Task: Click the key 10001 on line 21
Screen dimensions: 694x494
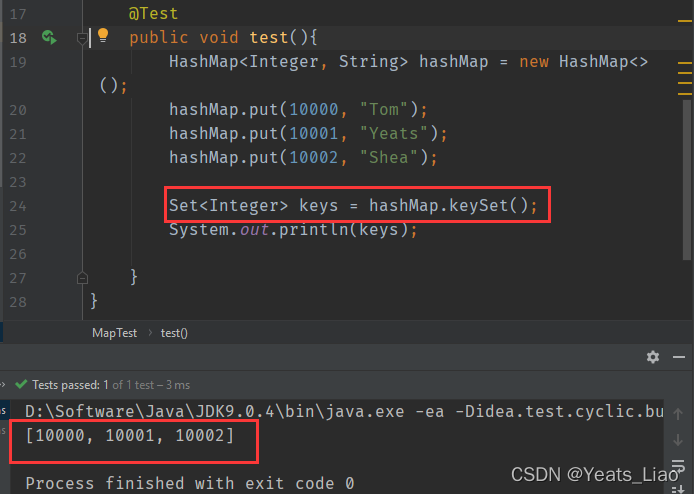Action: coord(314,133)
